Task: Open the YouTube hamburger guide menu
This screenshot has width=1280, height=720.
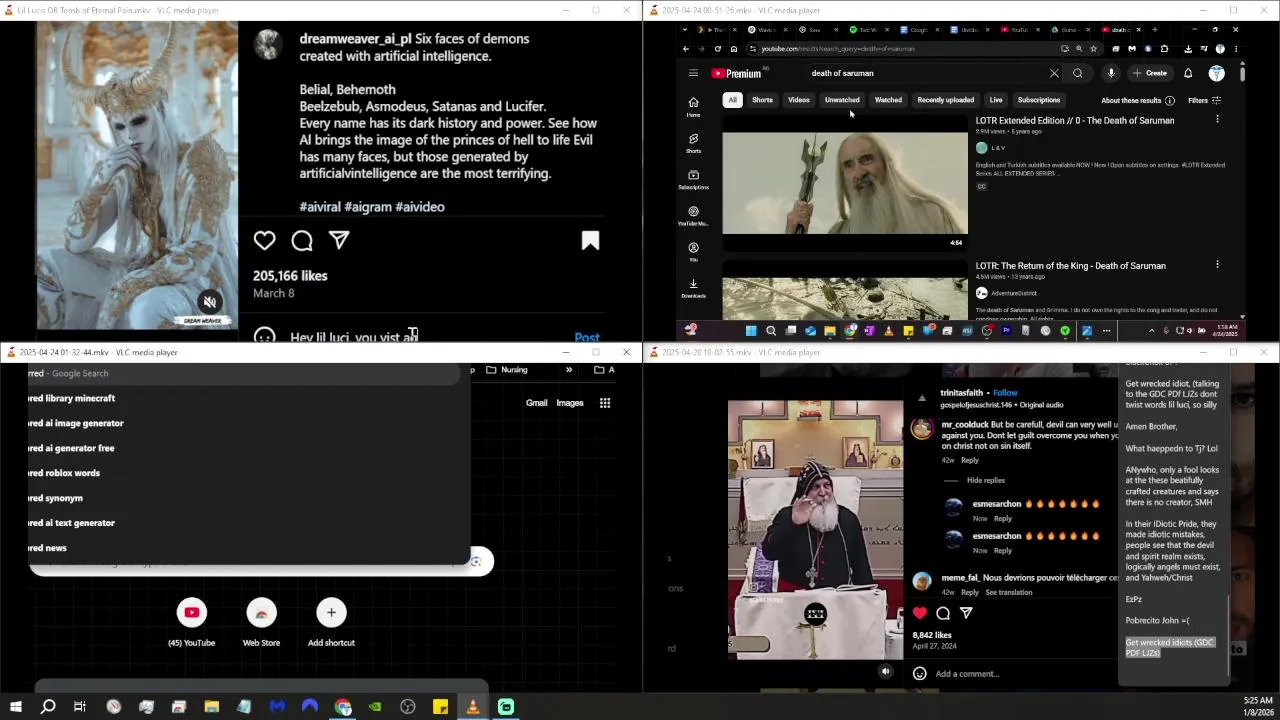Action: coord(693,73)
